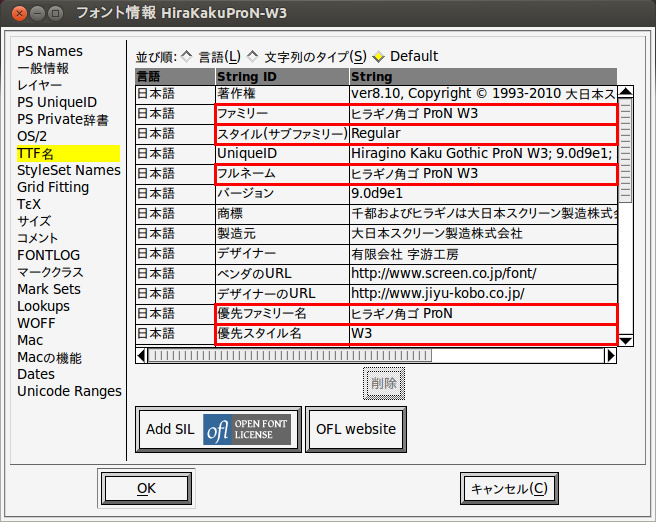Click the horizontal scroll right arrow
The image size is (656, 522).
coord(610,356)
